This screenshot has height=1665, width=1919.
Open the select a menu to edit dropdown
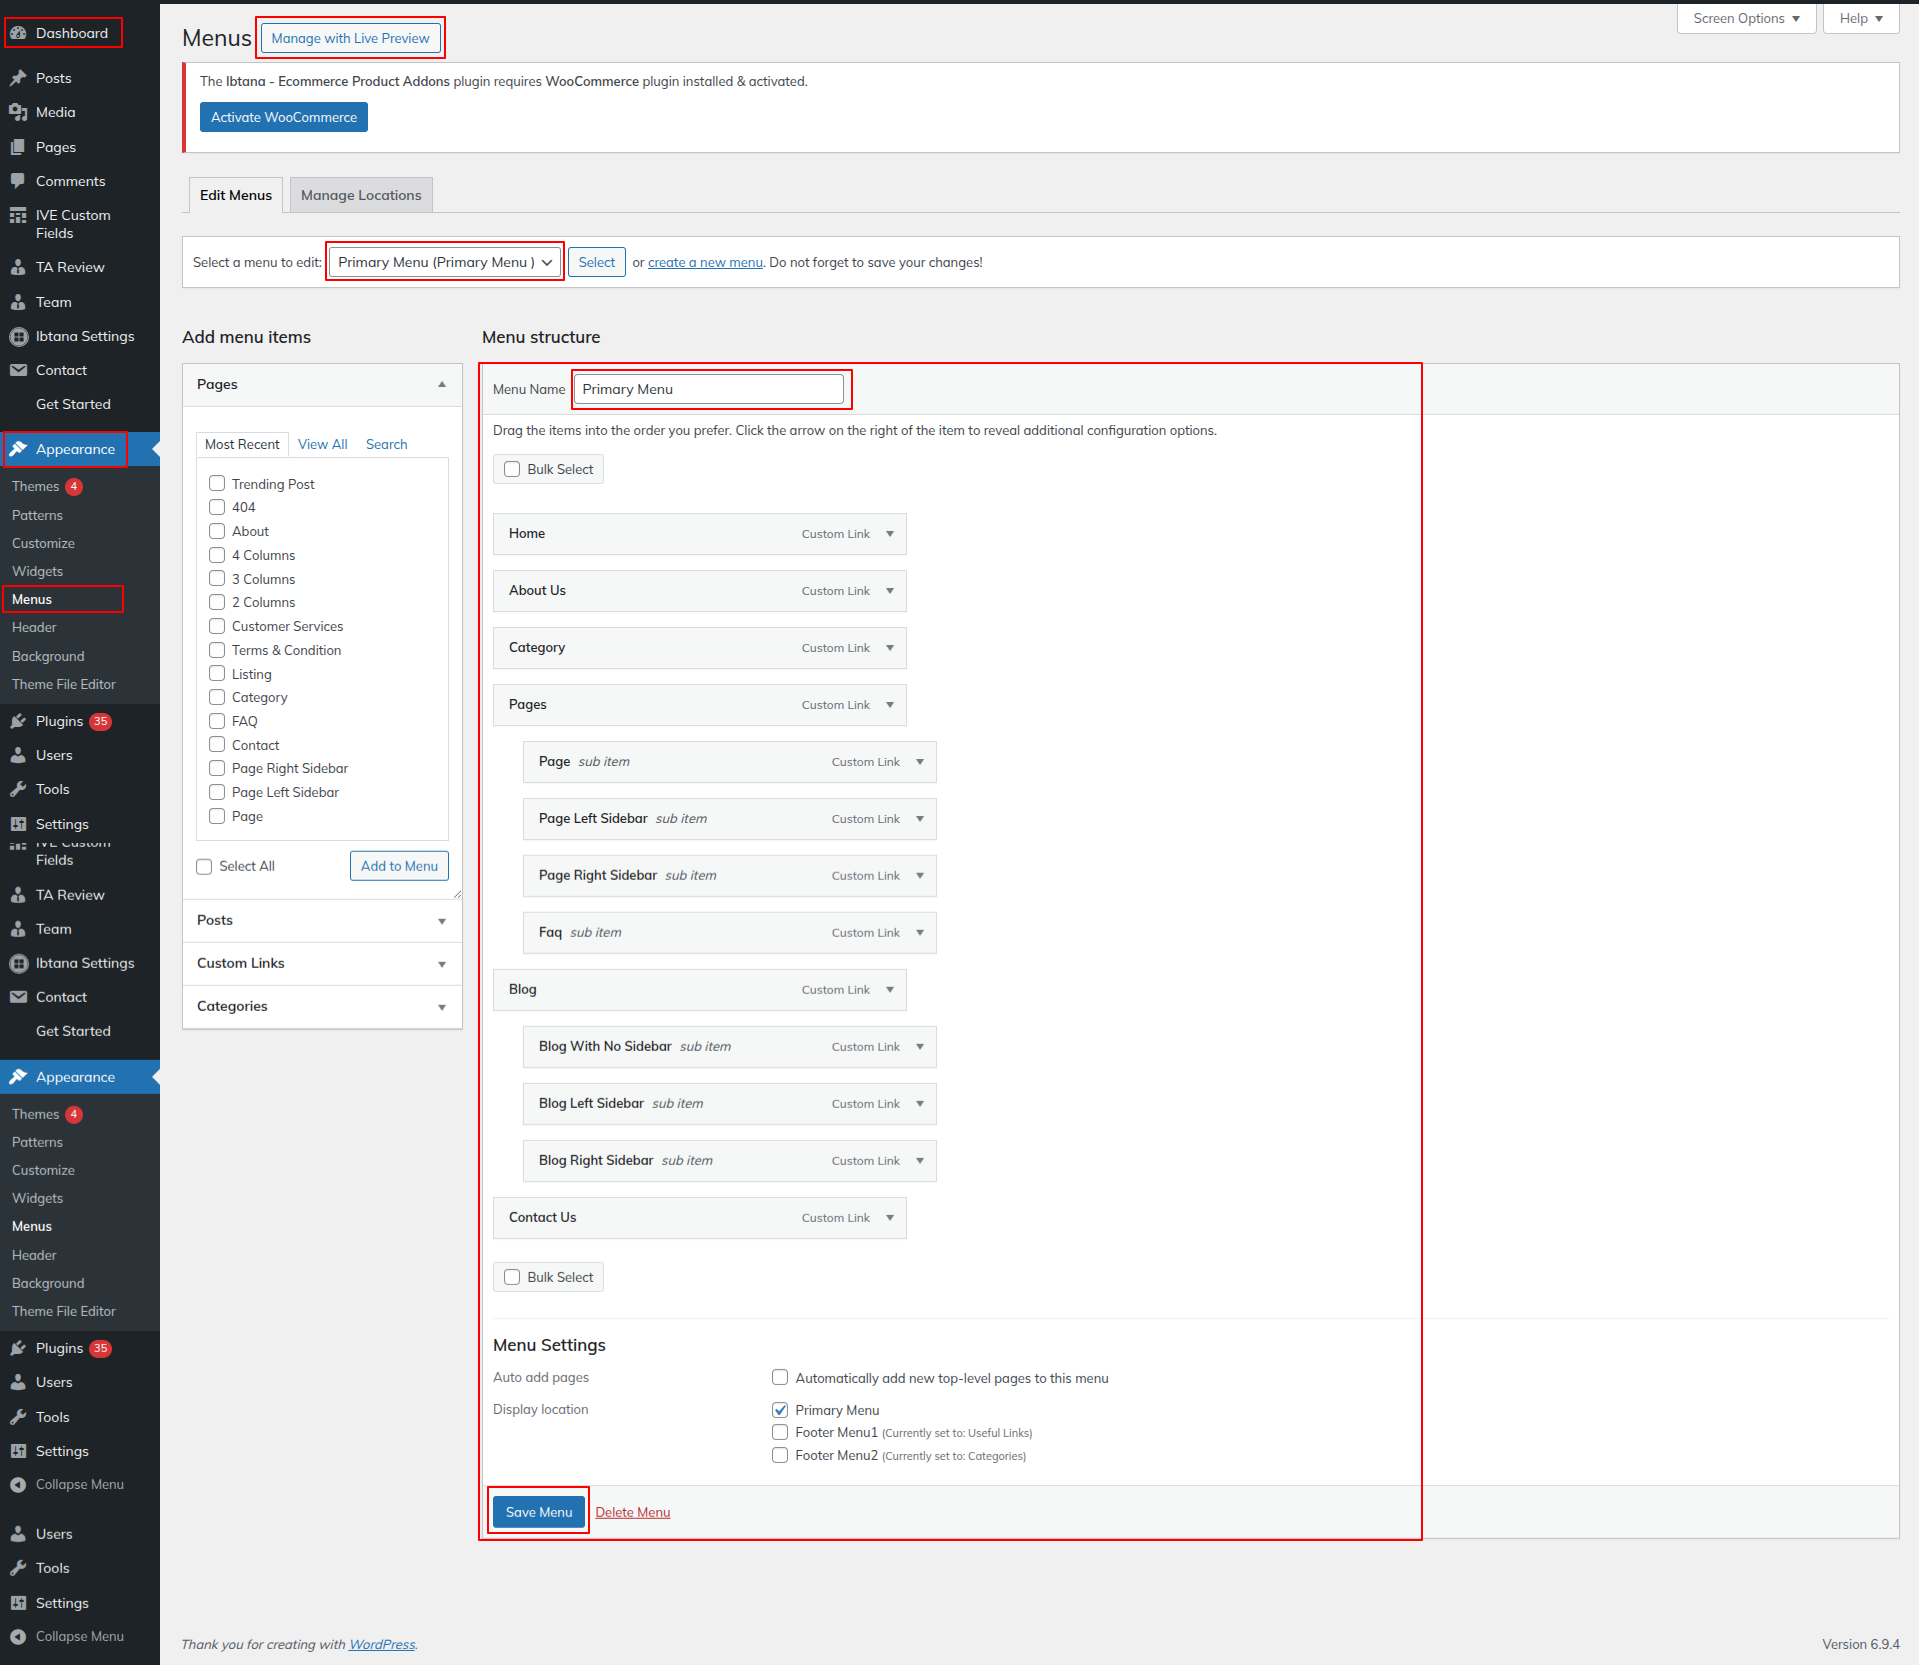(445, 262)
